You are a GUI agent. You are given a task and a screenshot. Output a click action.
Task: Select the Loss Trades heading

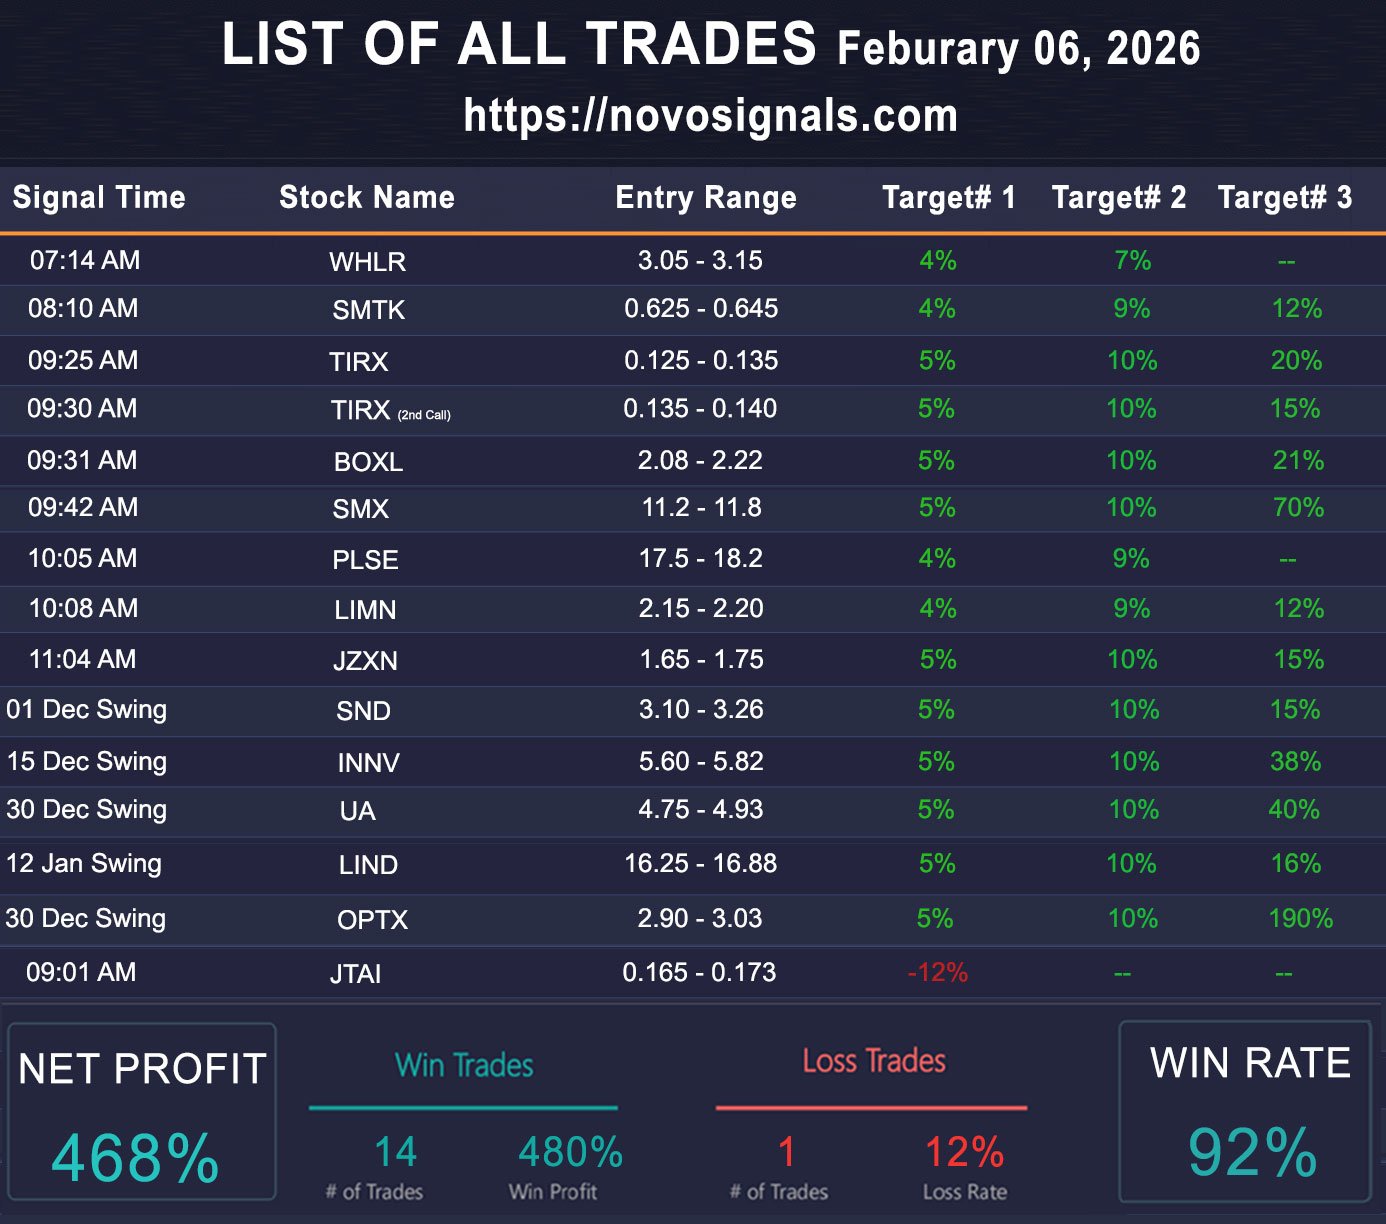tap(874, 1061)
